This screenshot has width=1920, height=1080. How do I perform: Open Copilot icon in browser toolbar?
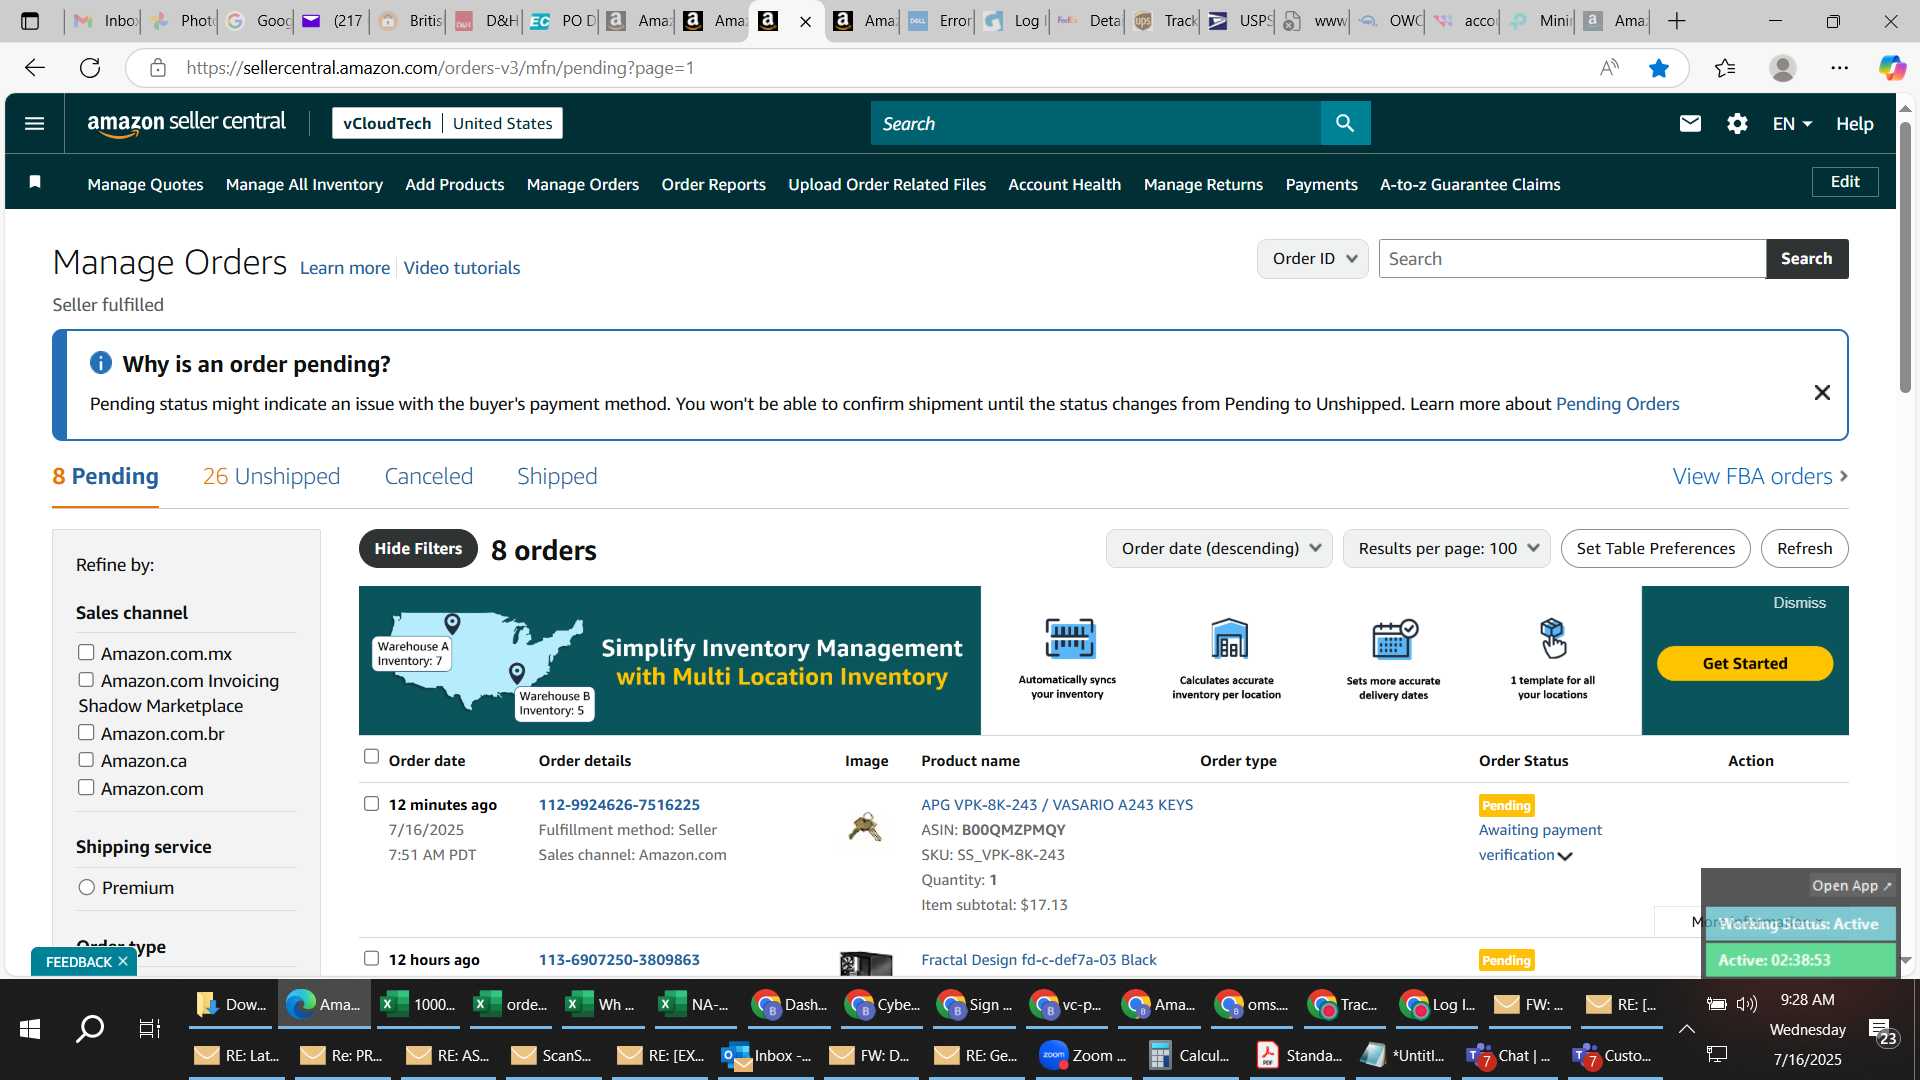tap(1892, 68)
